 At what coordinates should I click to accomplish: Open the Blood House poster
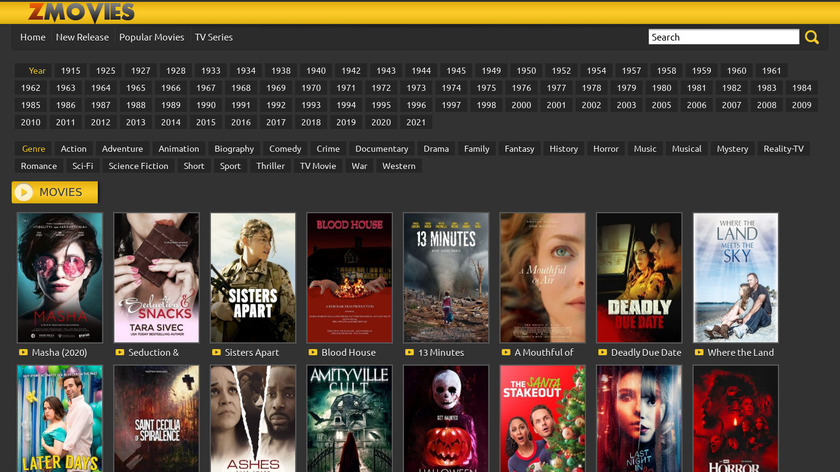349,278
